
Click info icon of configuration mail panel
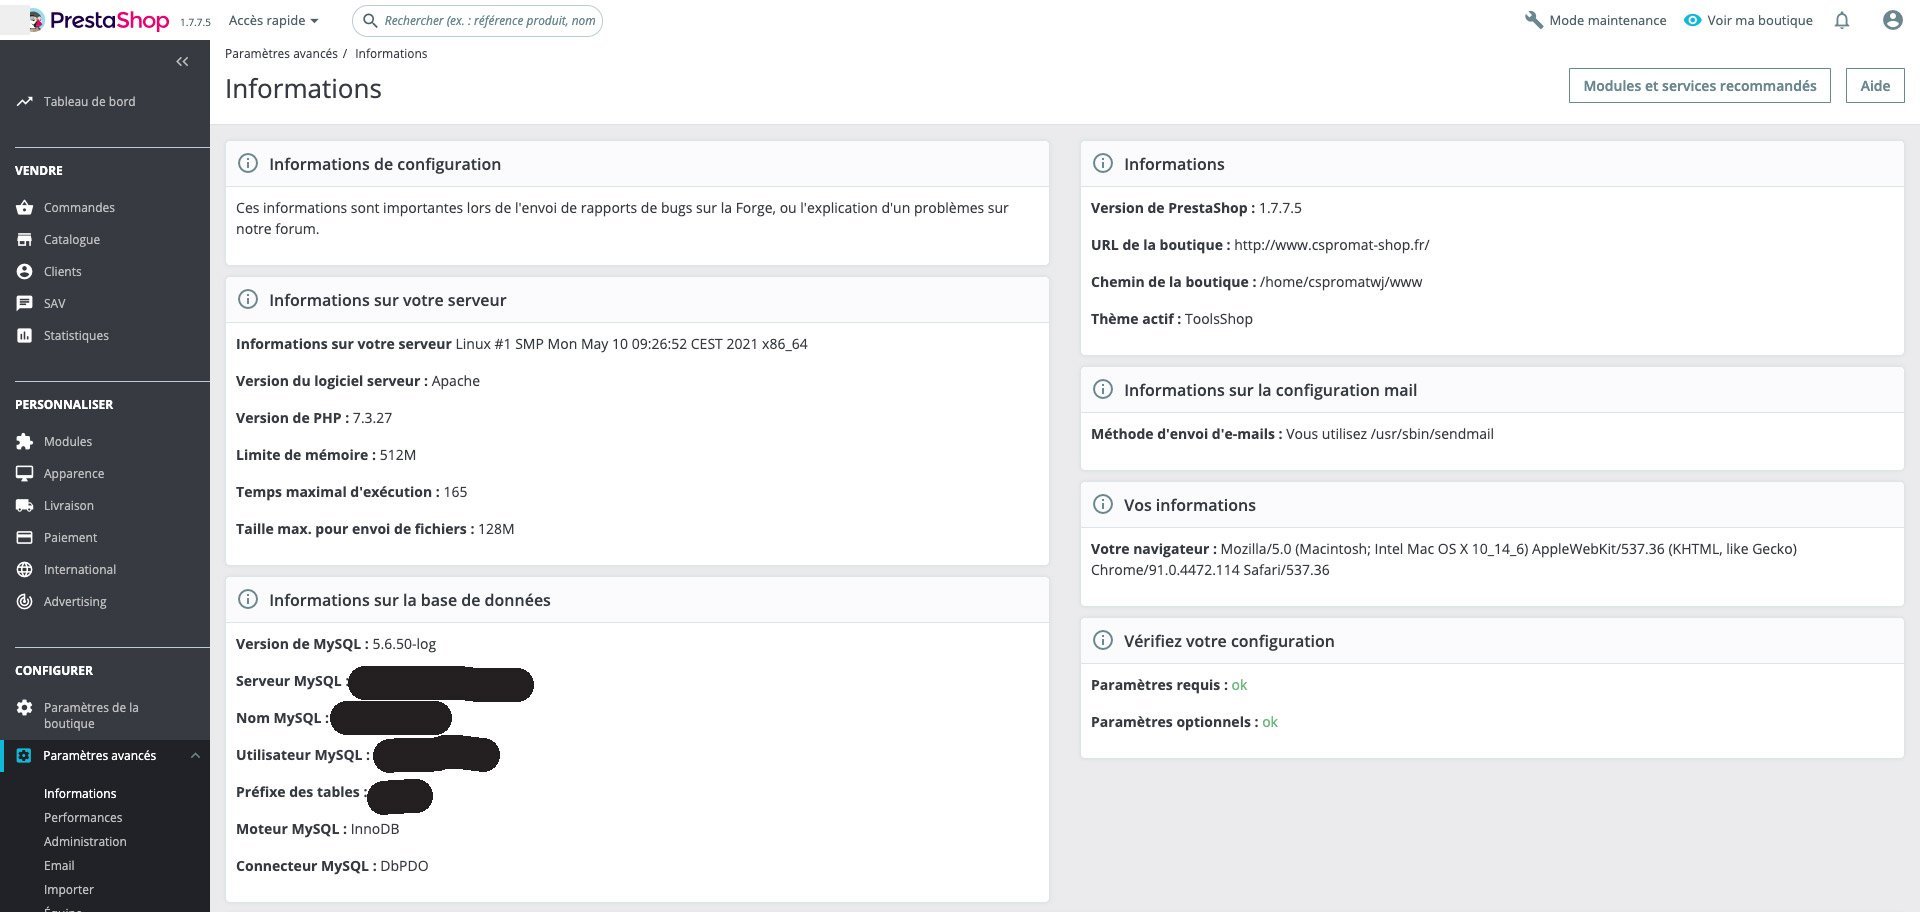(1103, 389)
